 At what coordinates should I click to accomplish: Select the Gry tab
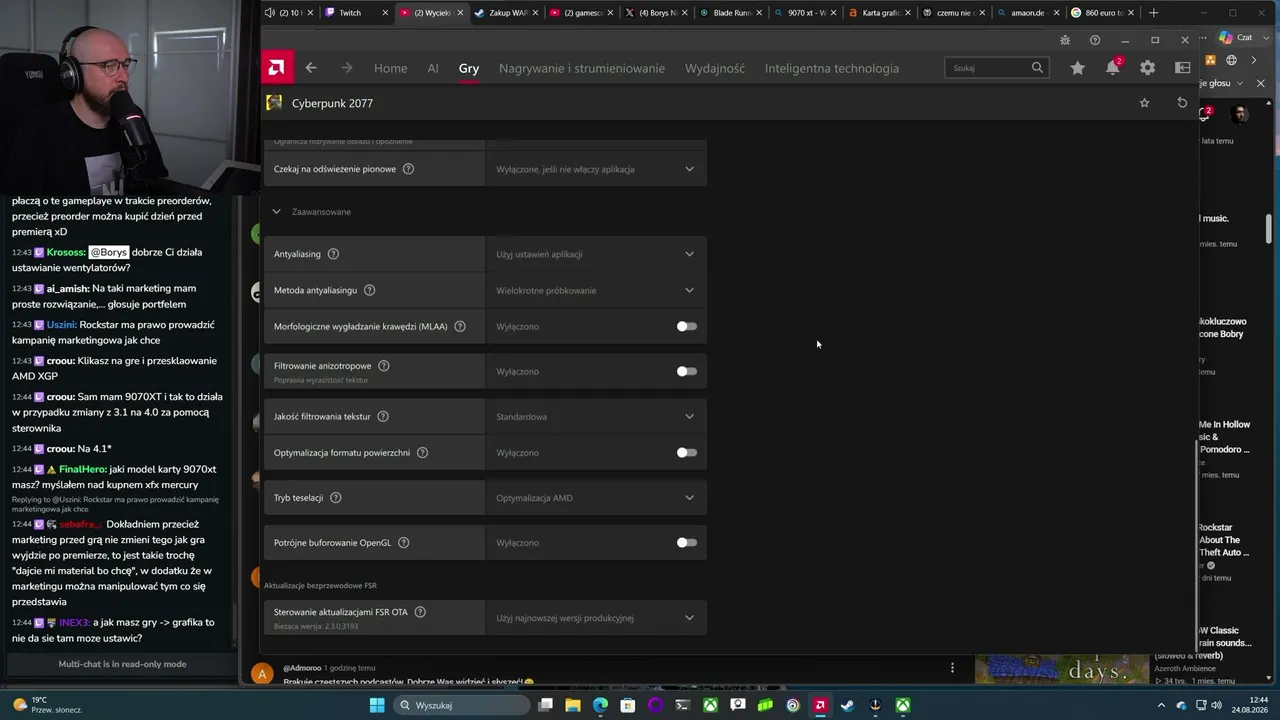[x=469, y=68]
